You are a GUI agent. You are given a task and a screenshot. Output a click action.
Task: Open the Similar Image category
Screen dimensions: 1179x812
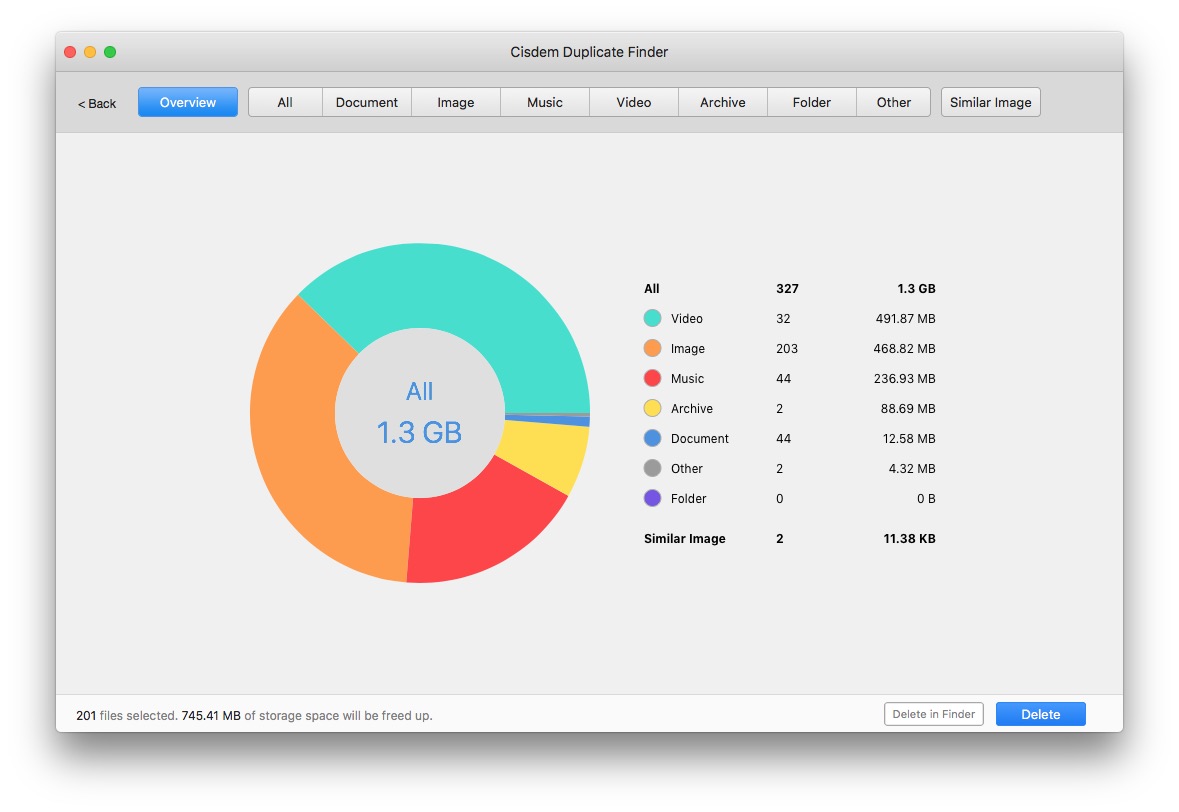tap(990, 101)
